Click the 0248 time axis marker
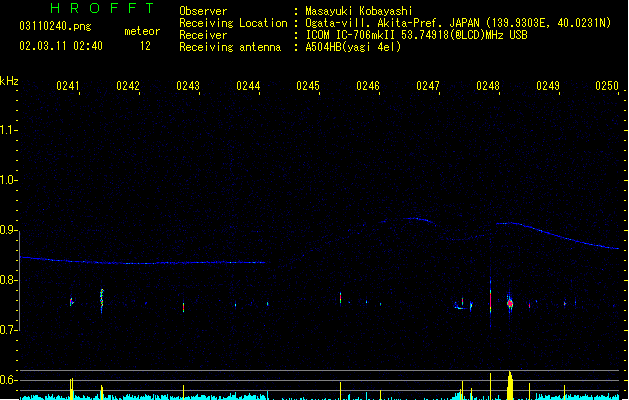This screenshot has height=400, width=629. [488, 85]
